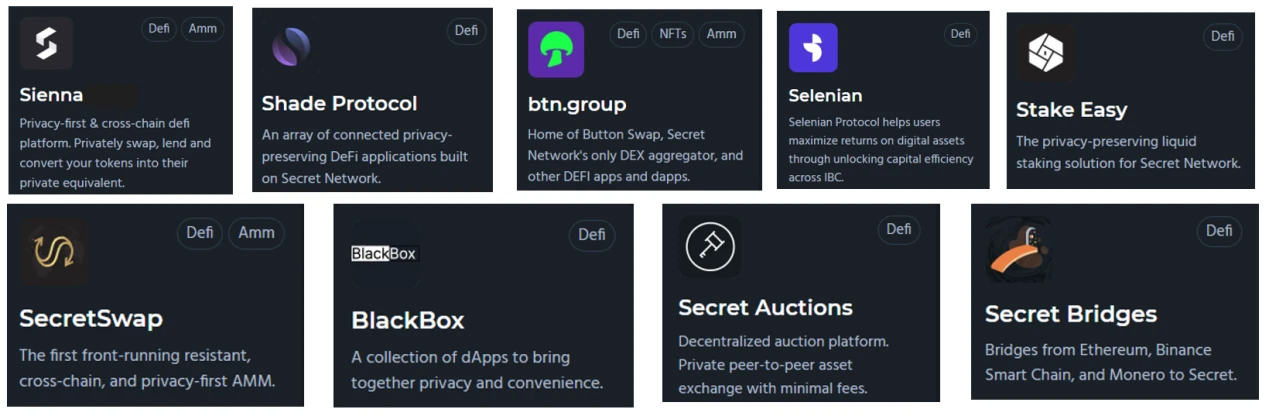1269x416 pixels.
Task: Open the Secret Bridges icon
Action: pyautogui.click(x=1018, y=250)
